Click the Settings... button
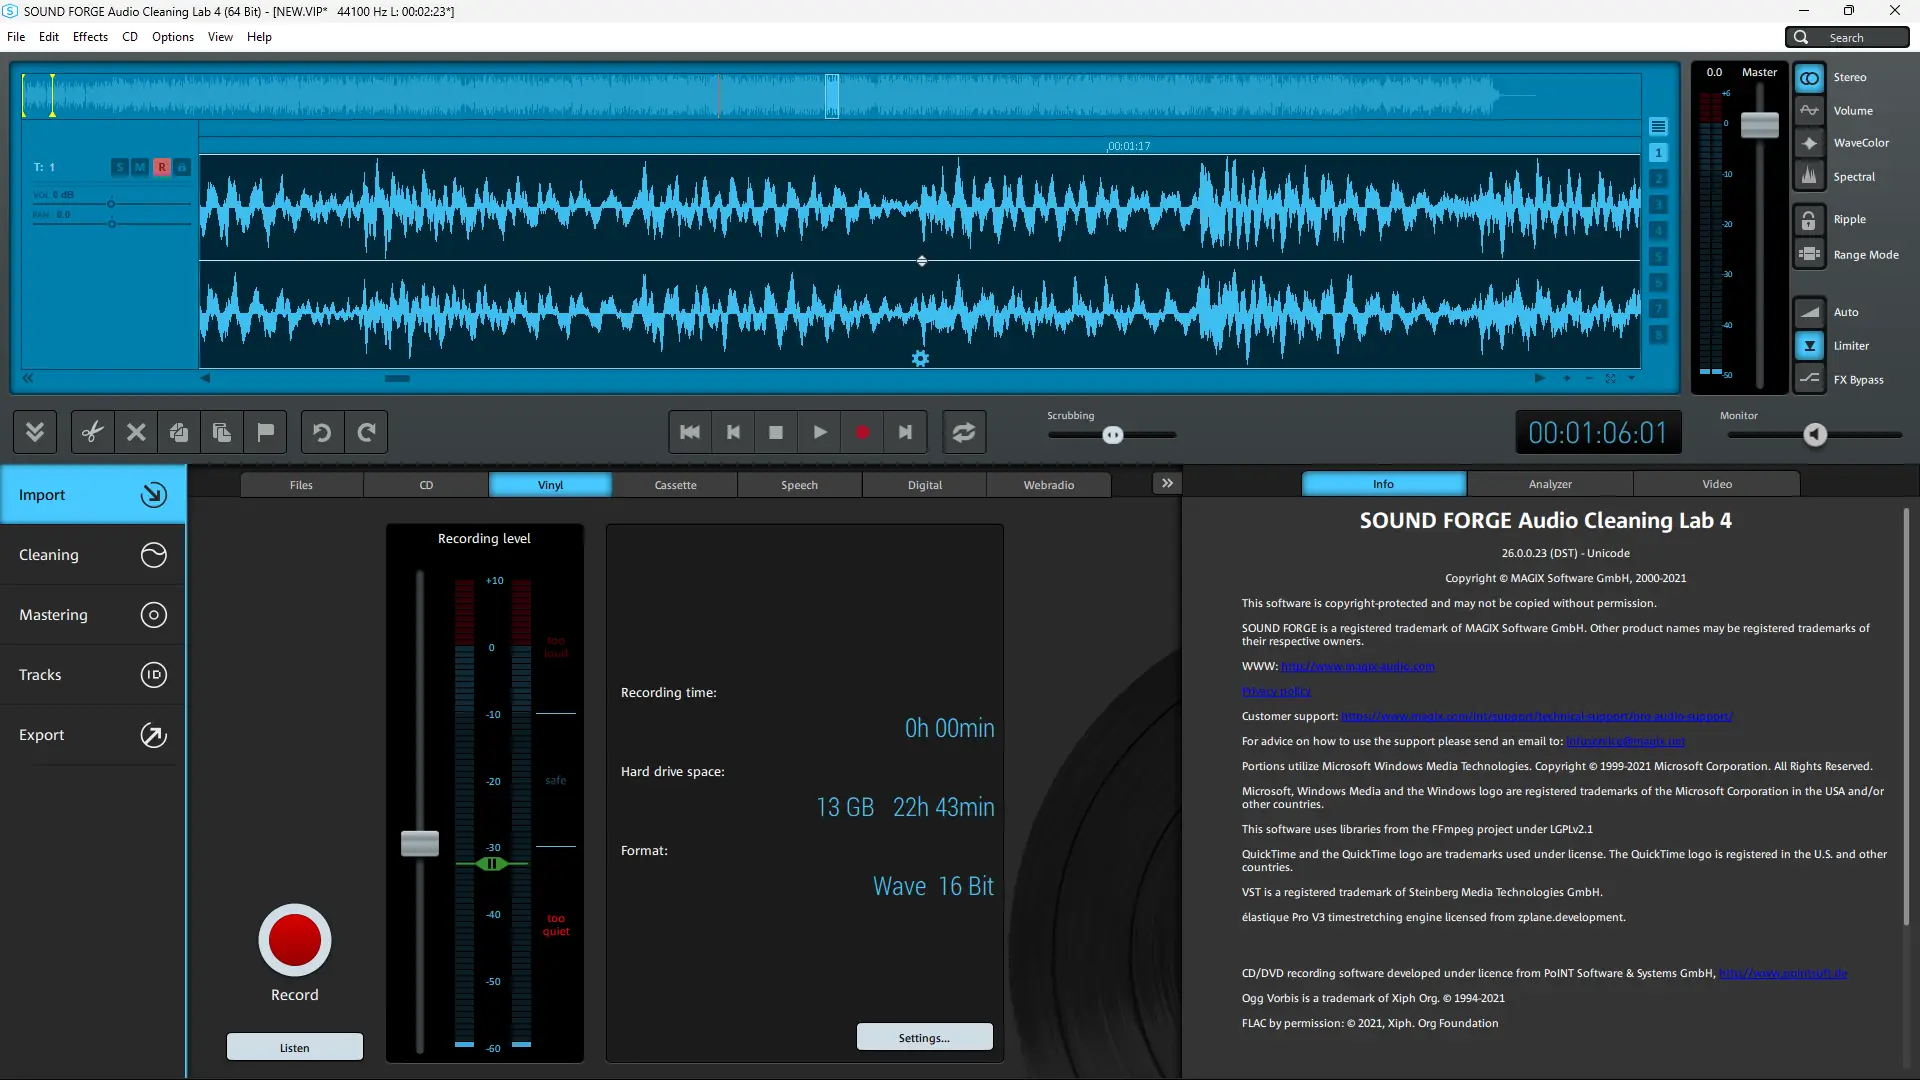Image resolution: width=1920 pixels, height=1080 pixels. [924, 1038]
